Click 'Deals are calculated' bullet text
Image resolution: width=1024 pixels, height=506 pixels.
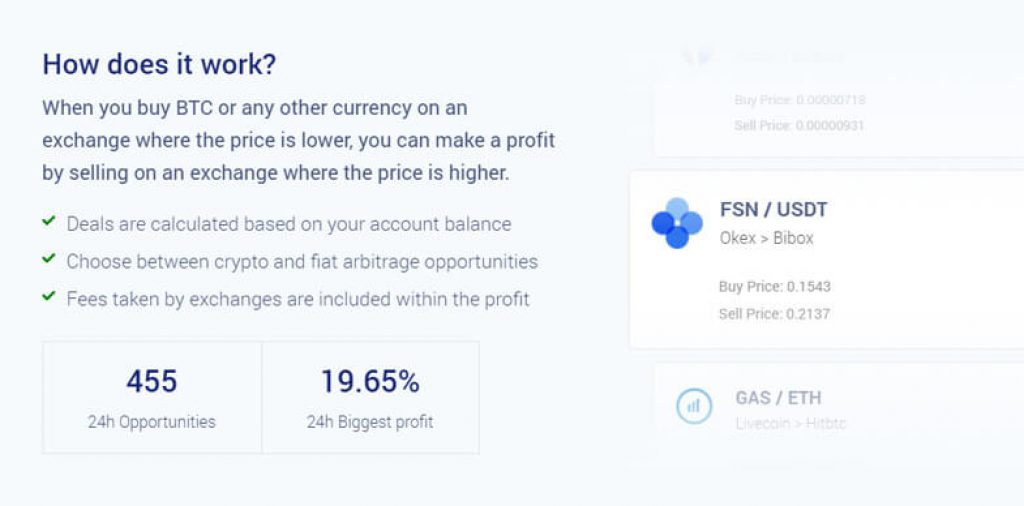[289, 224]
